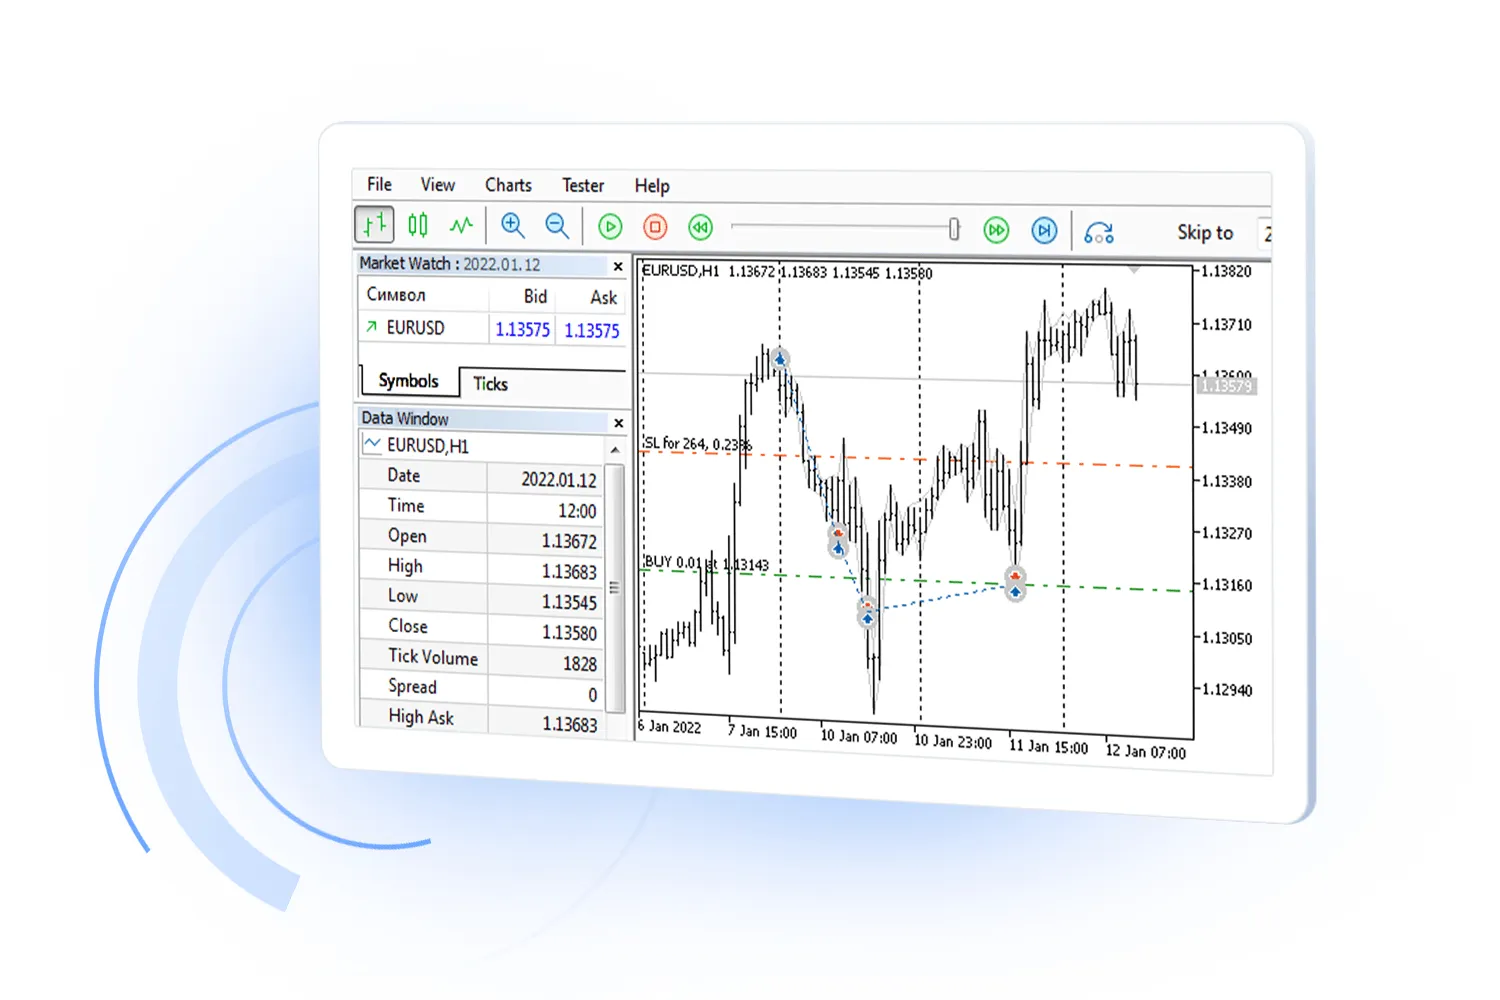Click the skip-to-end blue playback icon

pyautogui.click(x=1044, y=230)
